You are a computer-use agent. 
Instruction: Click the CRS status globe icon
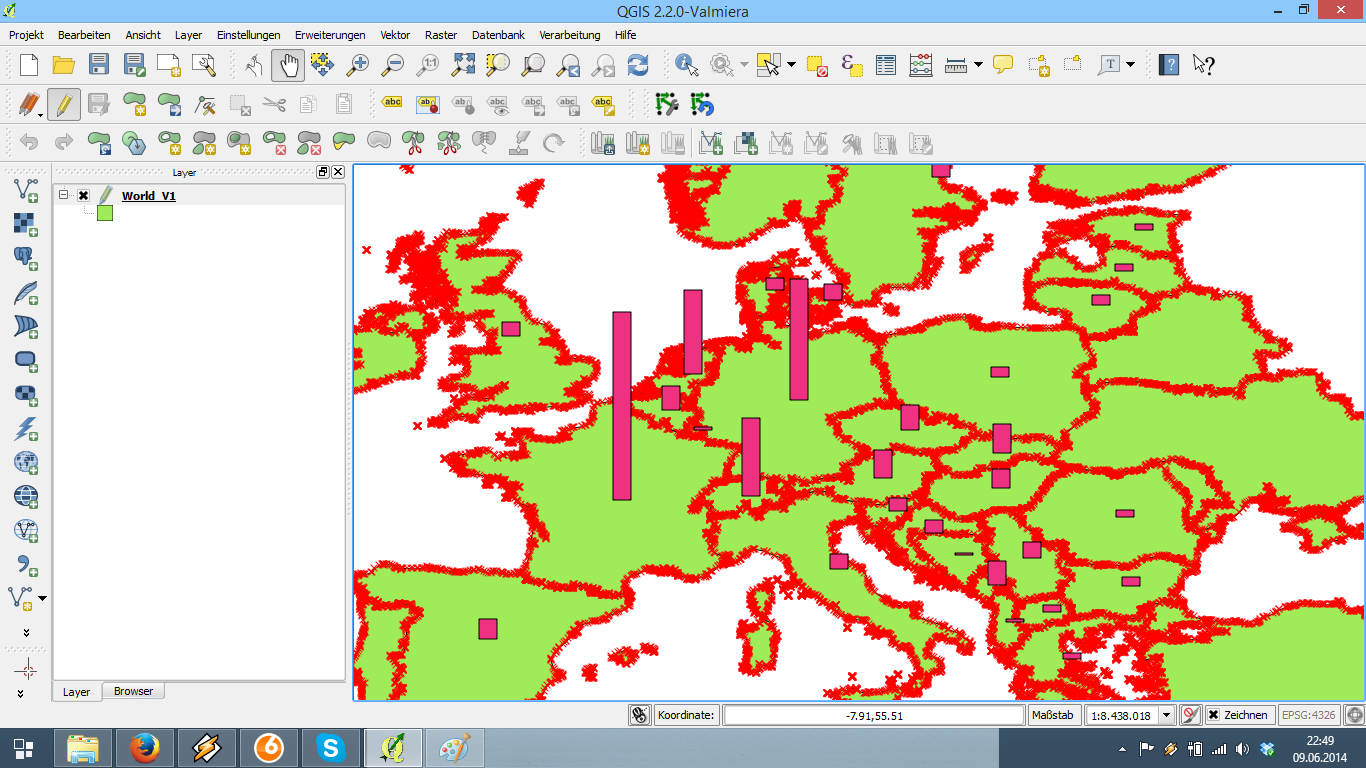pos(1354,715)
